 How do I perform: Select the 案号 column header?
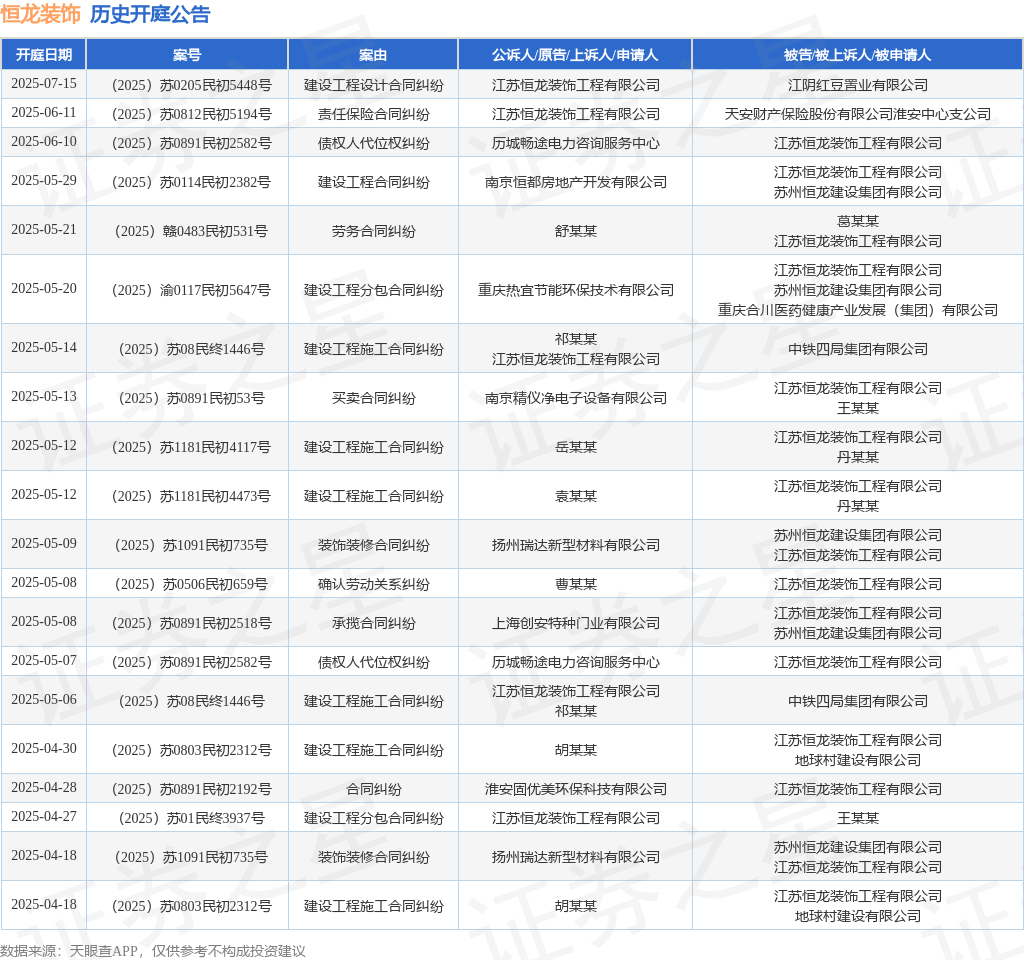click(x=187, y=55)
